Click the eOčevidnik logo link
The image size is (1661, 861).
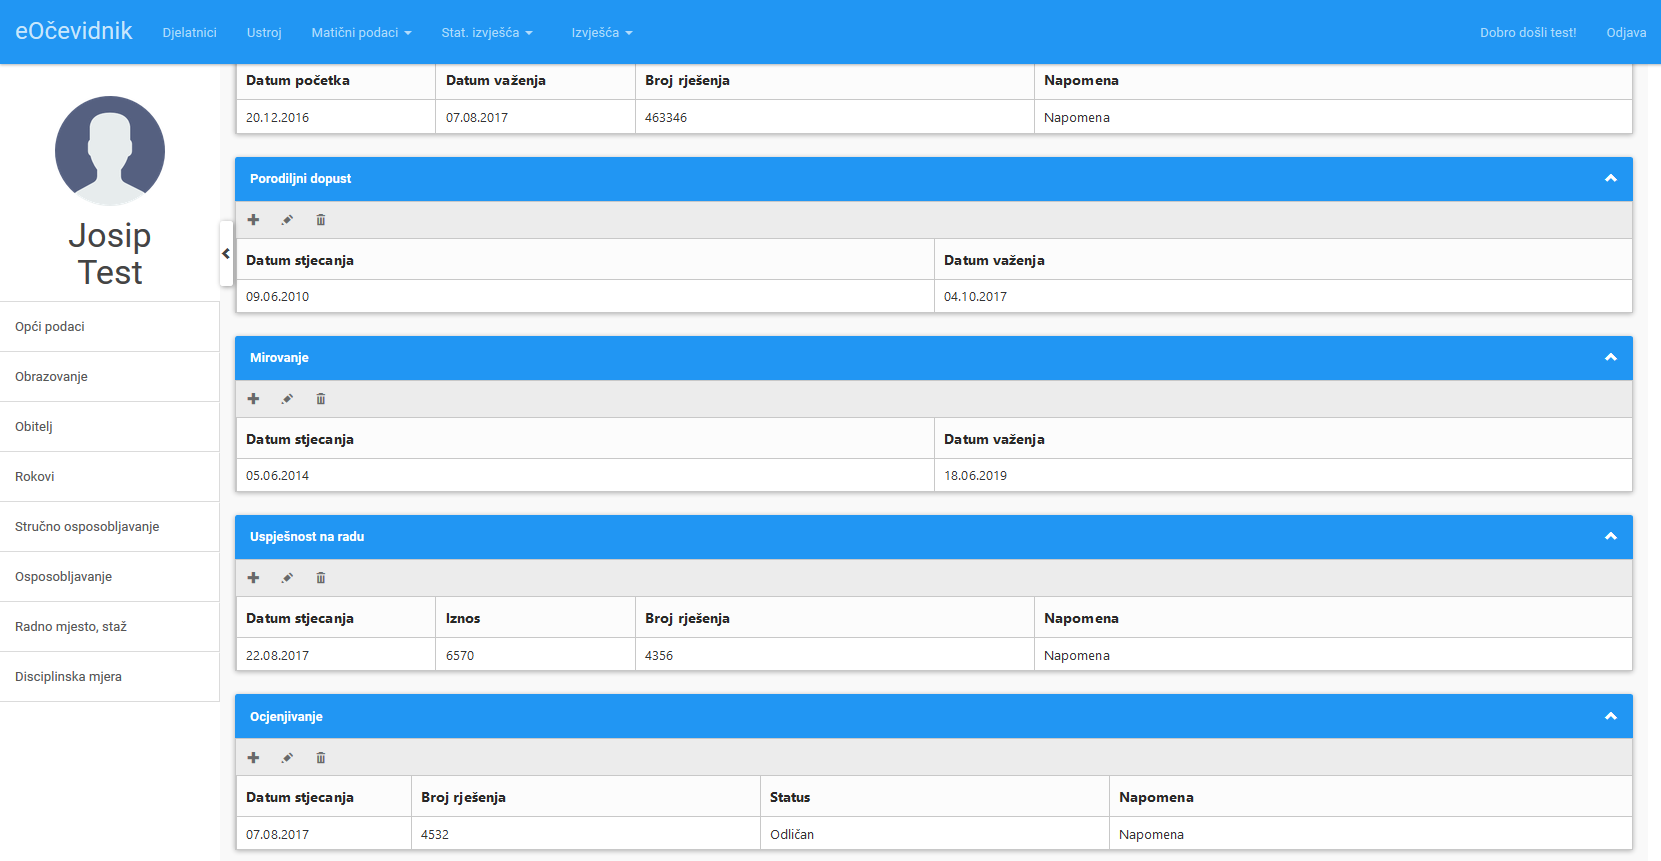coord(74,31)
